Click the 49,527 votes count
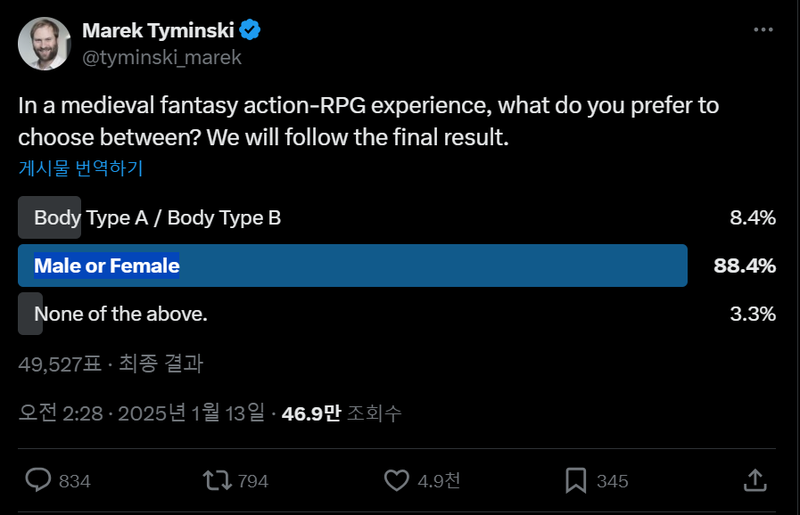 point(60,364)
